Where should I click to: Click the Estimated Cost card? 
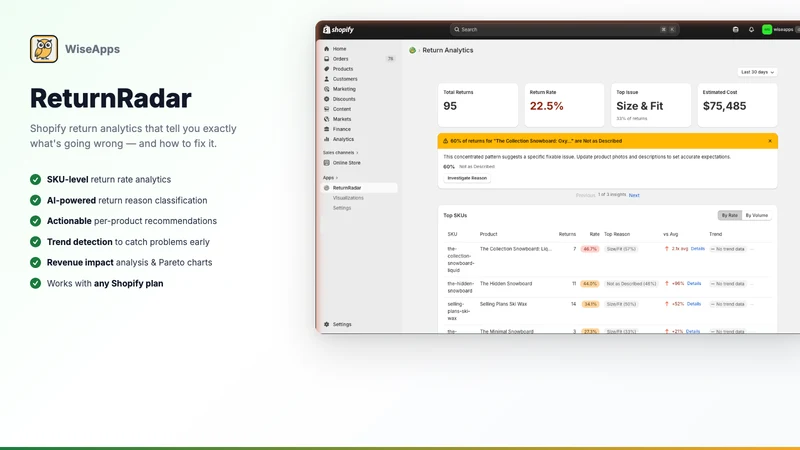click(737, 105)
